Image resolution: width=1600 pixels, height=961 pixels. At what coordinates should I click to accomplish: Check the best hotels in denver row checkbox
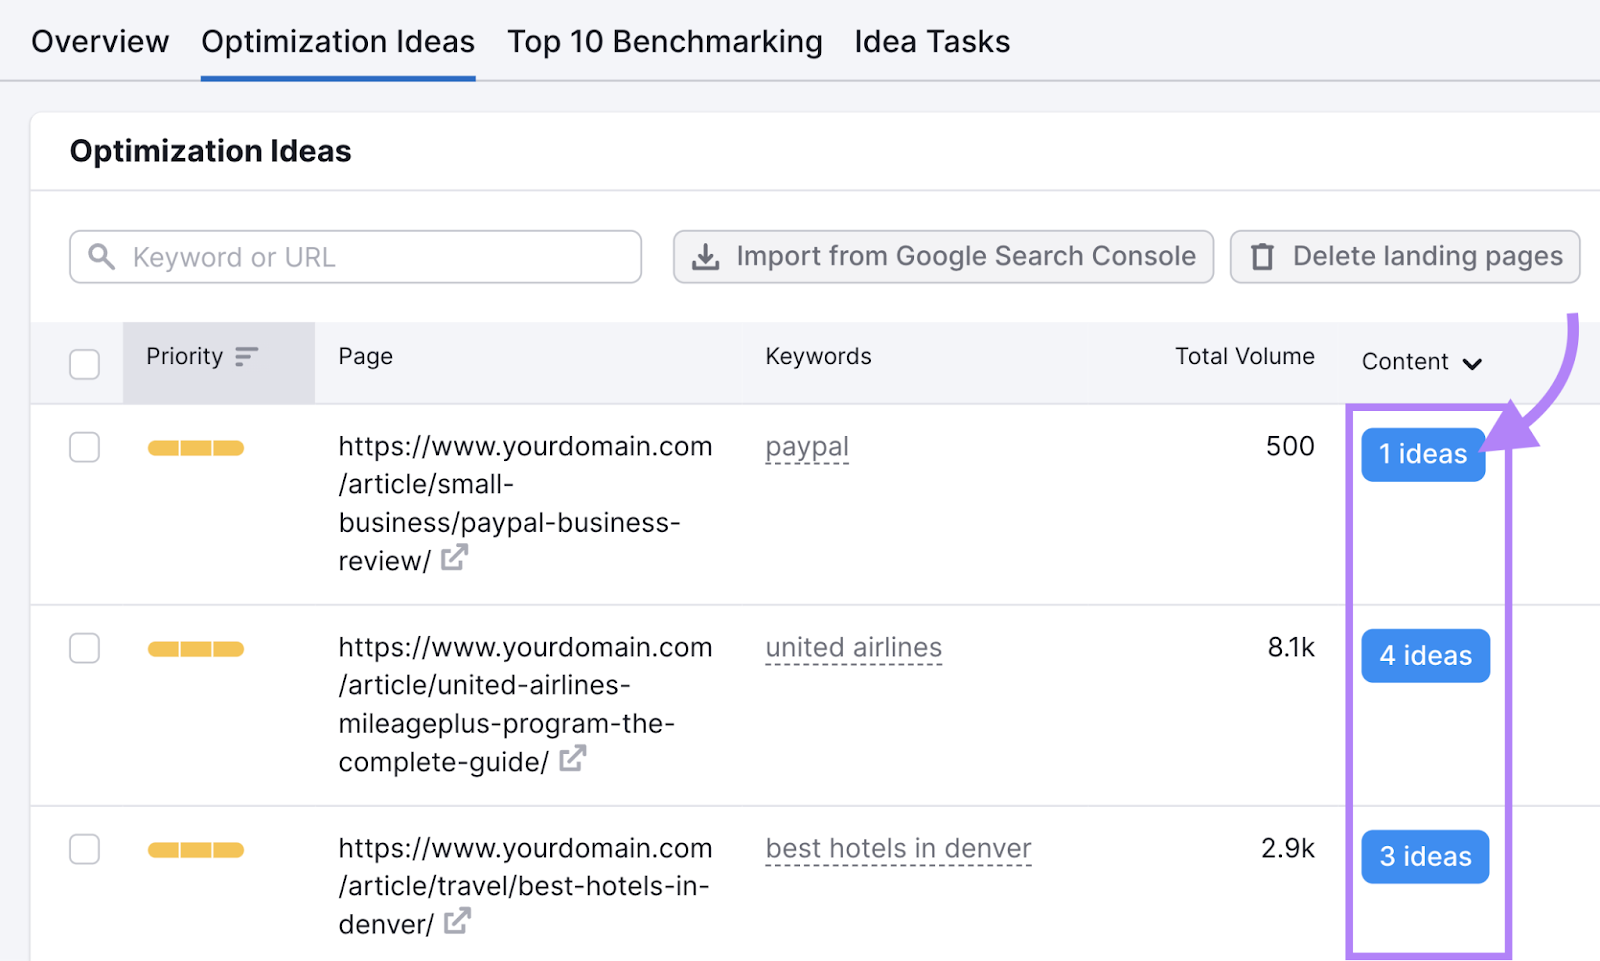(84, 849)
